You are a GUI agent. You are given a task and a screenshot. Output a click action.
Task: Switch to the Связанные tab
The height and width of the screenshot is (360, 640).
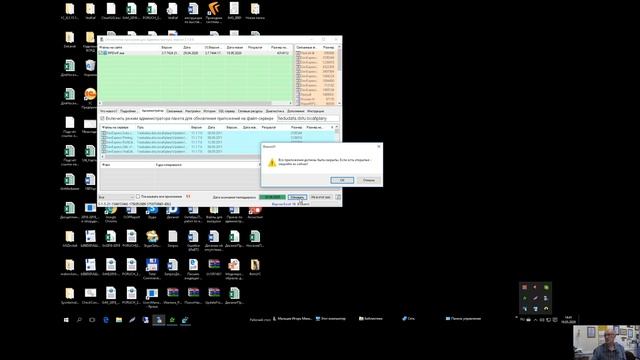174,111
